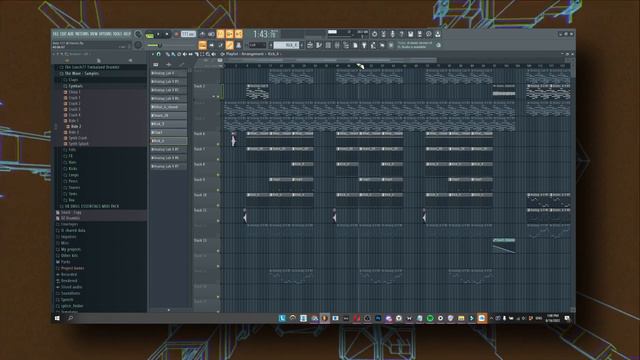This screenshot has width=640, height=360.
Task: Select the playlist Slice tool
Action: [x=196, y=54]
